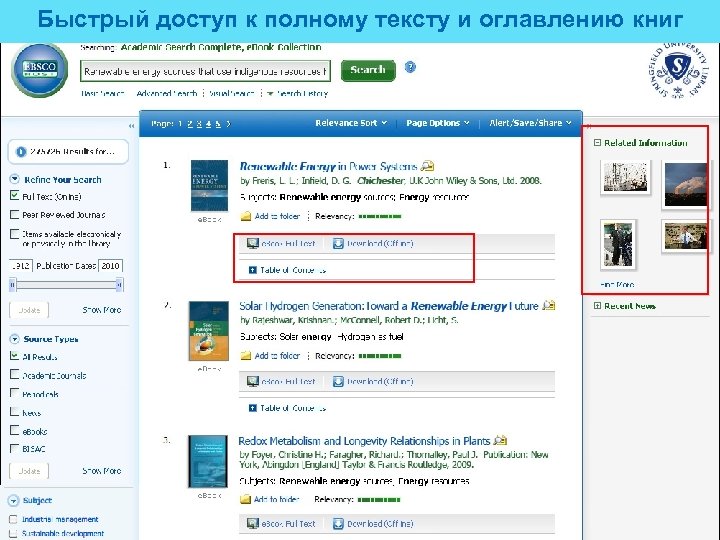Click the Springfield University Library crest
This screenshot has width=720, height=540.
tap(679, 70)
